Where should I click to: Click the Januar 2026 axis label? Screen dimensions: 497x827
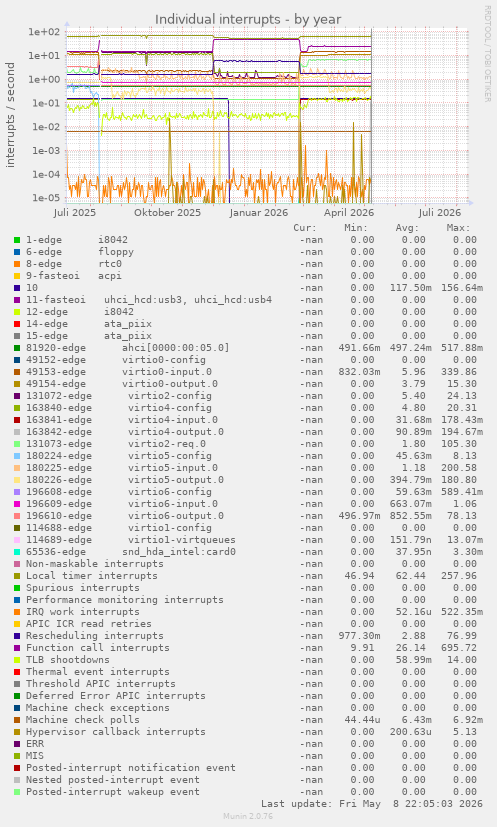(259, 213)
